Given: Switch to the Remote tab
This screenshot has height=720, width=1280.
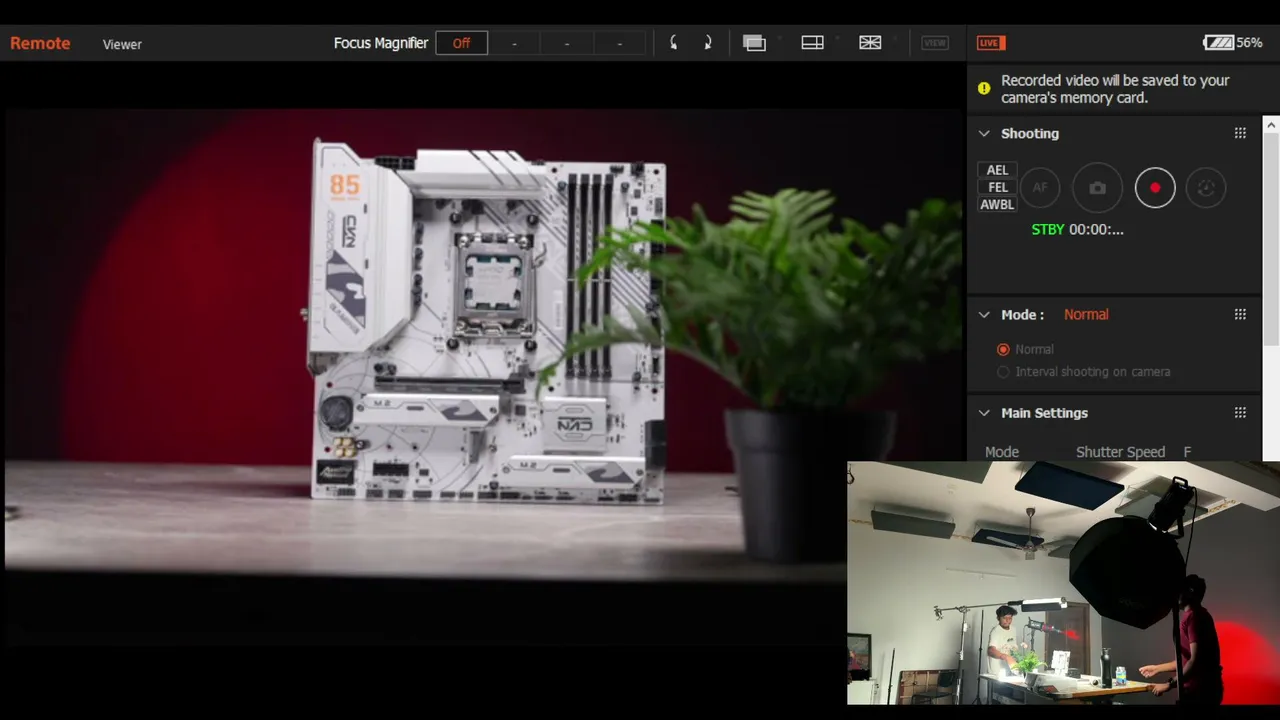Looking at the screenshot, I should [40, 43].
